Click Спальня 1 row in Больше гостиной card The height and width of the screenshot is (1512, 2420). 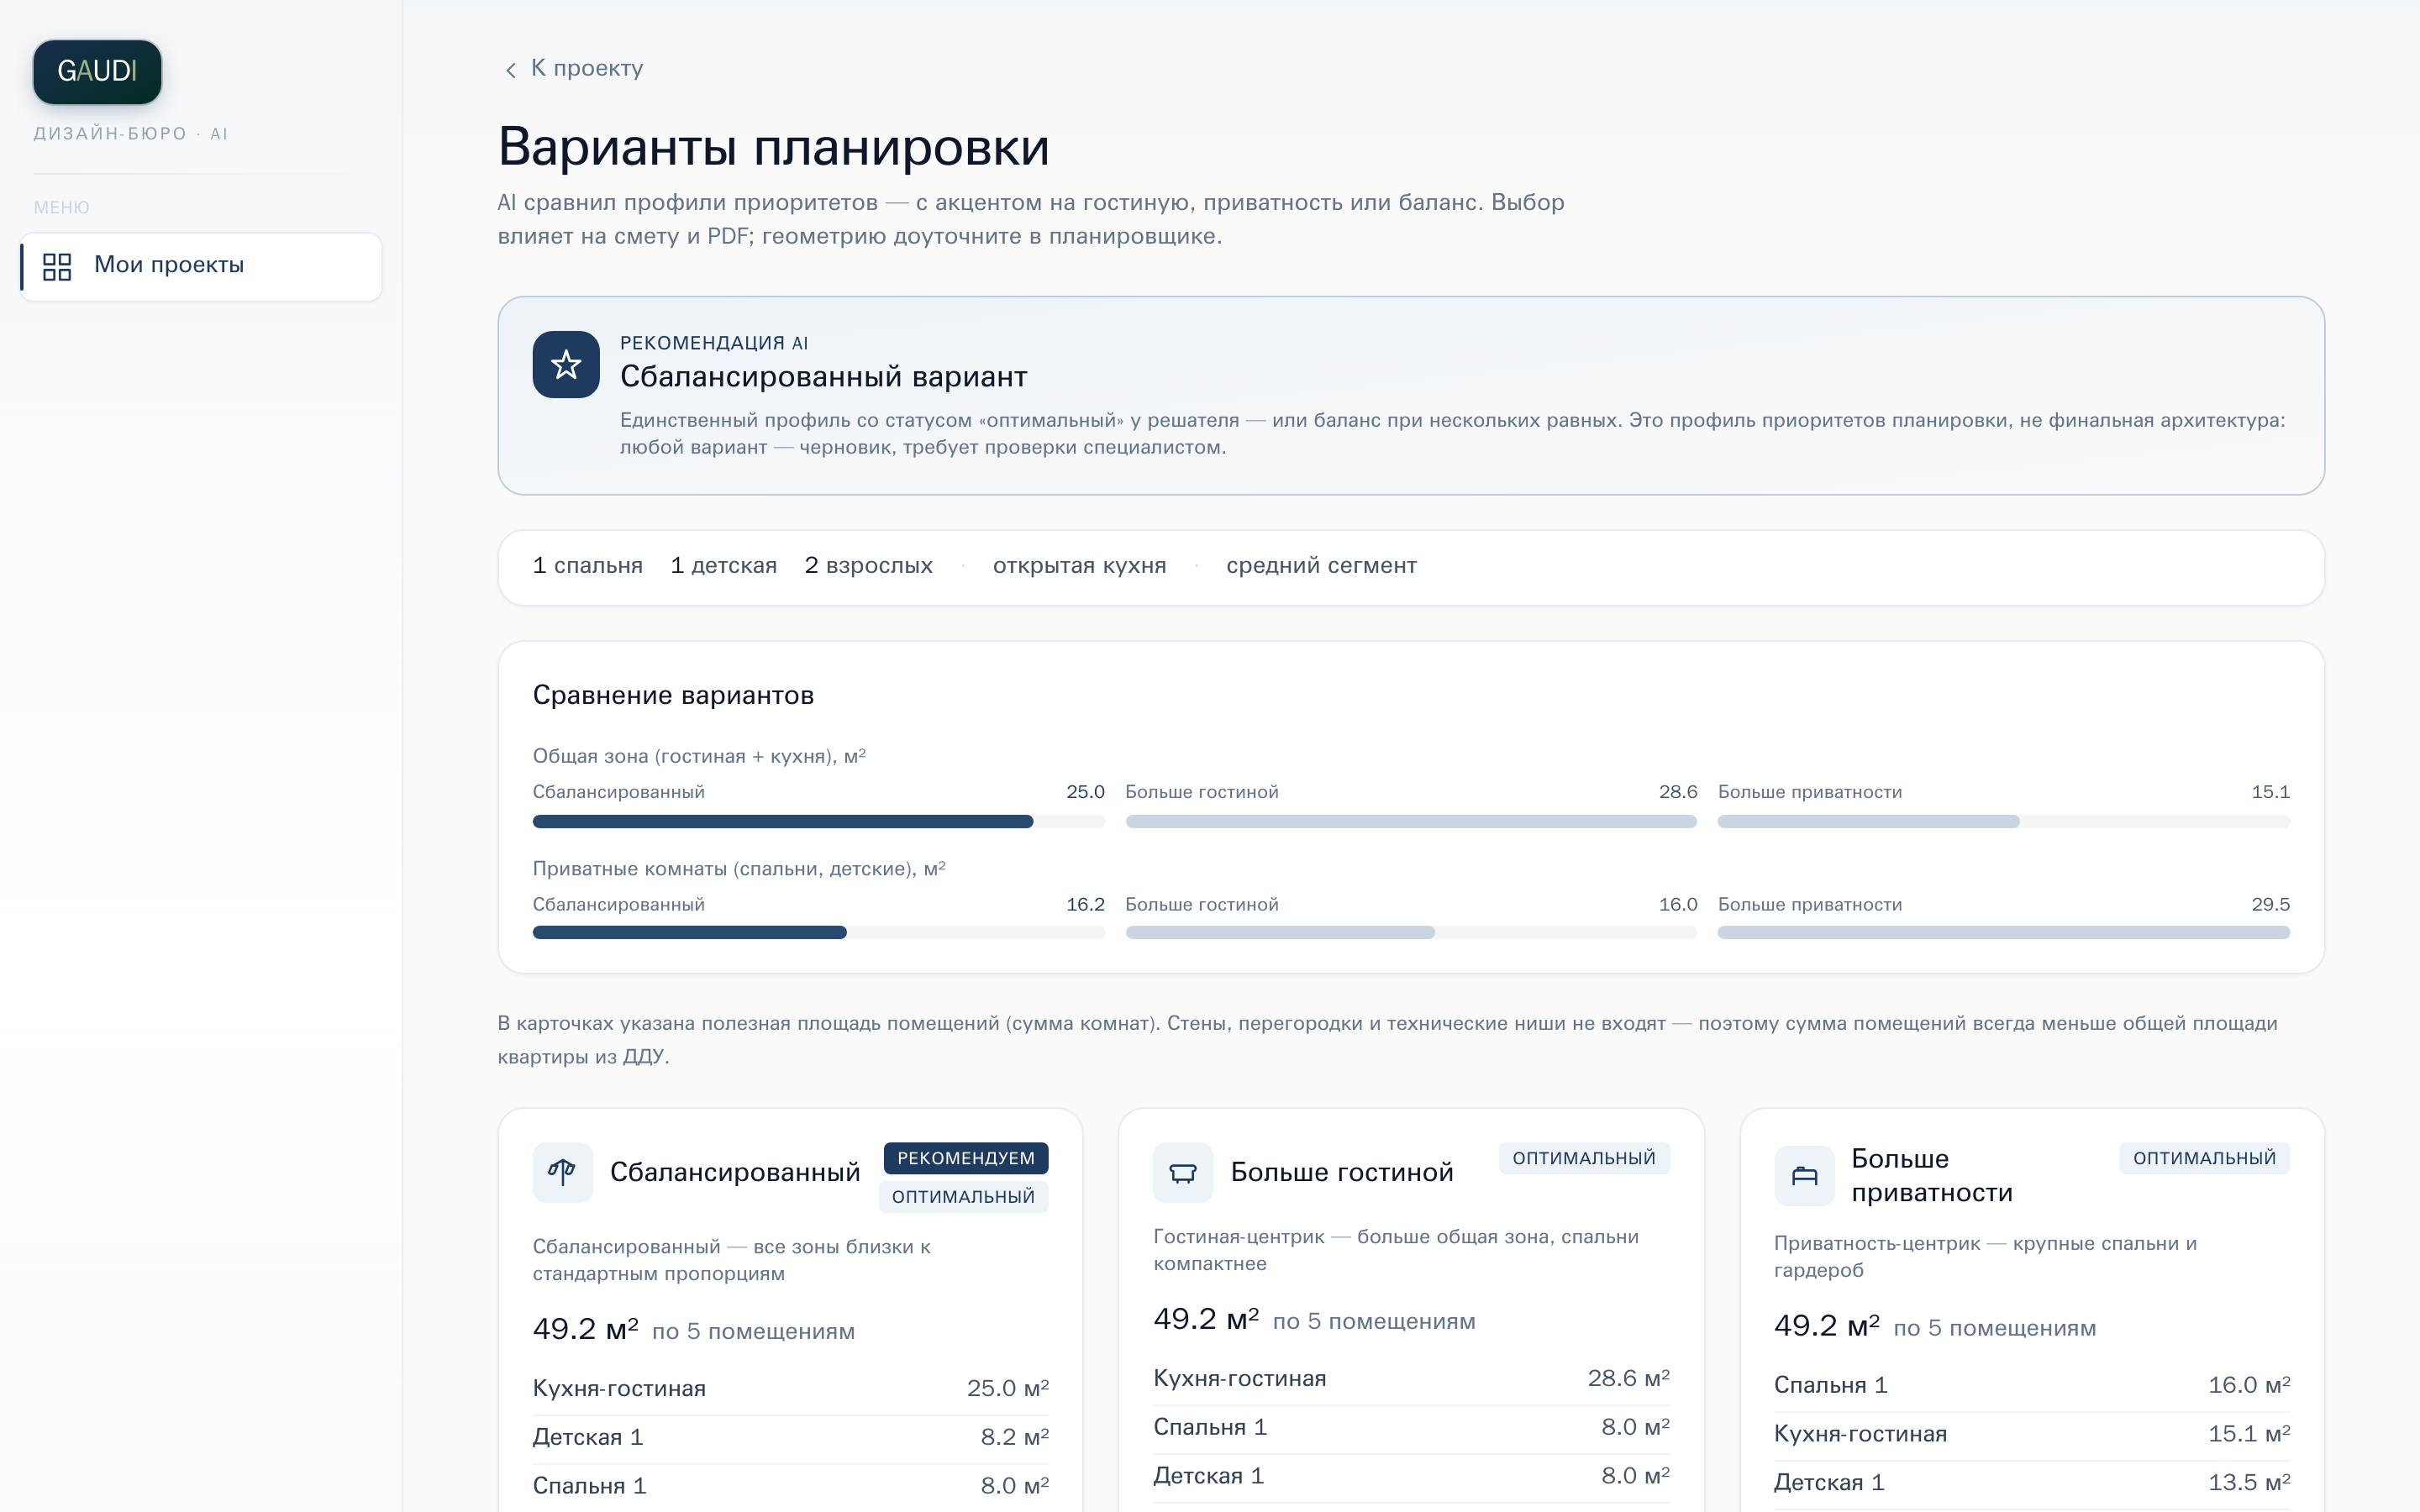click(1411, 1427)
